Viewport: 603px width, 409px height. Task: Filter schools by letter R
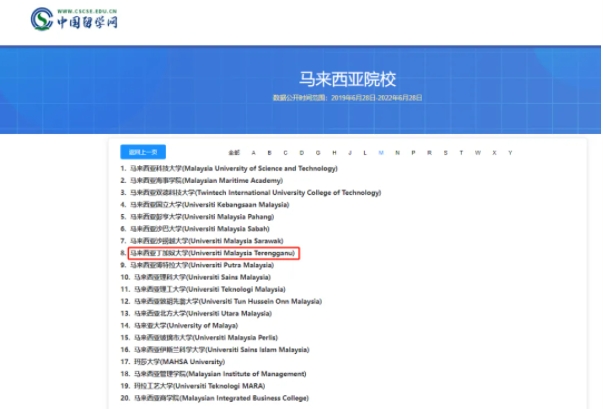pyautogui.click(x=429, y=153)
